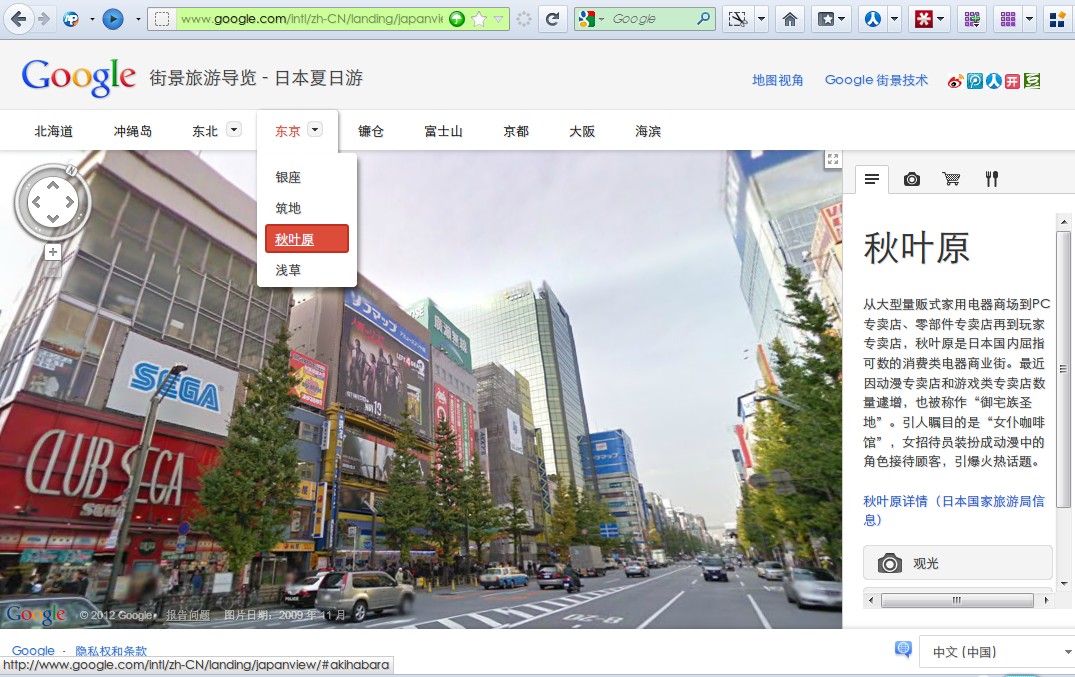Switch to the camera sightseeing tab
Image resolution: width=1075 pixels, height=677 pixels.
click(x=912, y=179)
